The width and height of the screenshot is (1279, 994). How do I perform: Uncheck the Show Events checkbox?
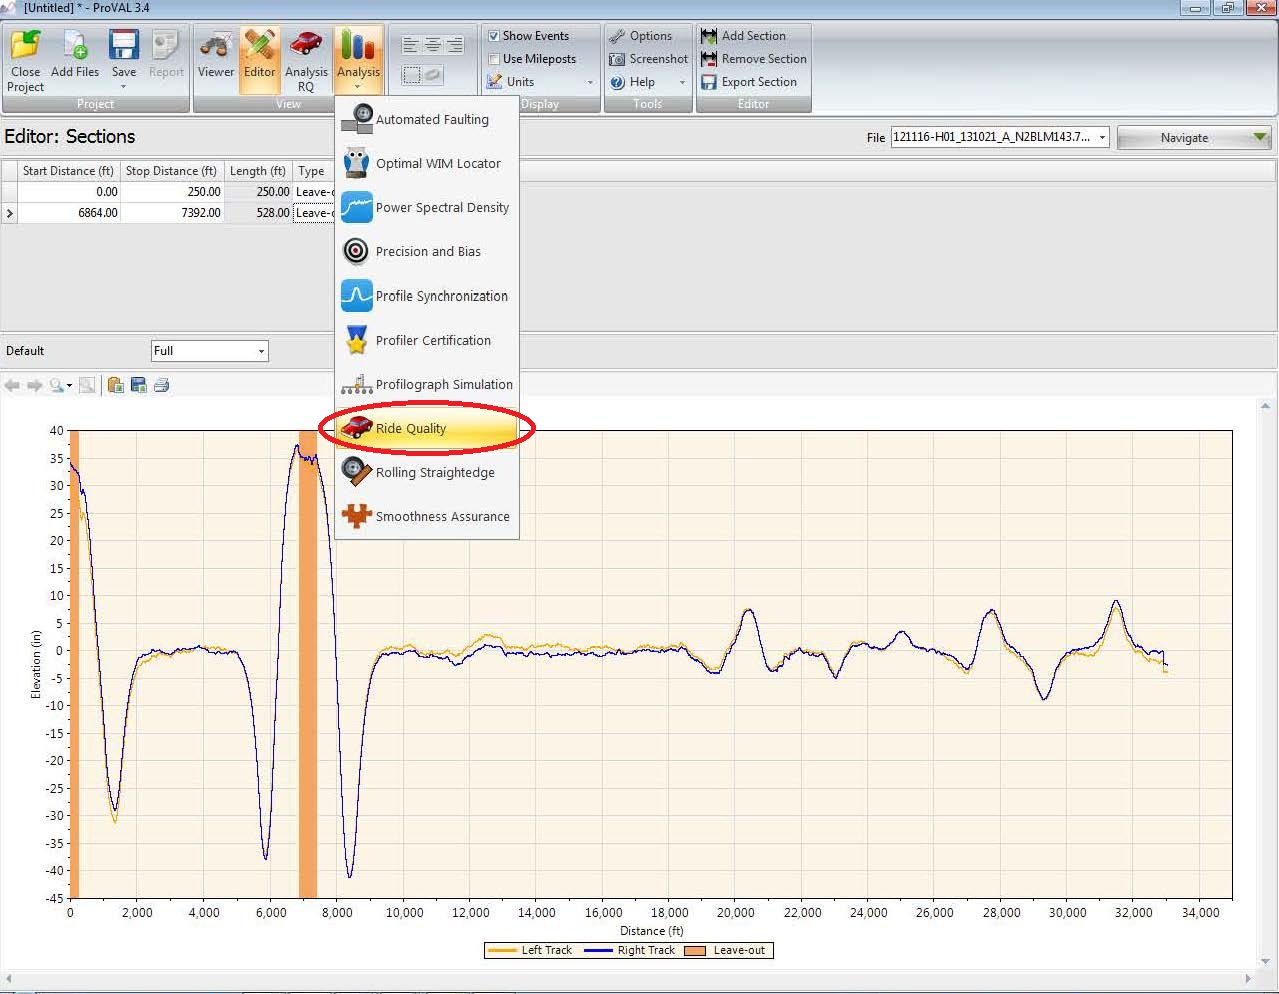[x=494, y=36]
